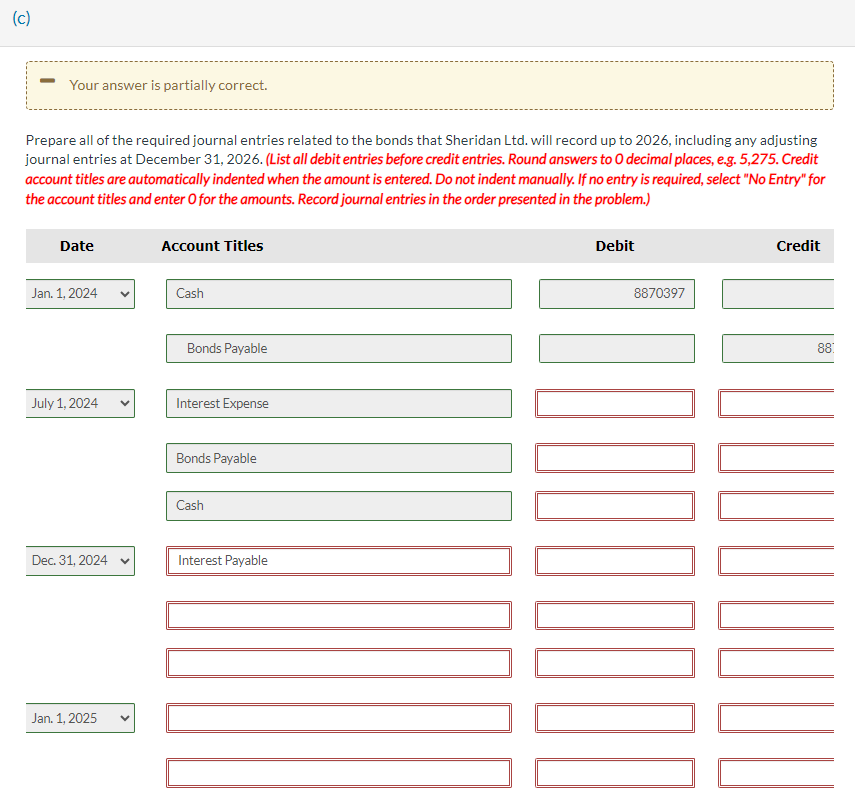Click the Interest Payable account title field

pyautogui.click(x=339, y=561)
